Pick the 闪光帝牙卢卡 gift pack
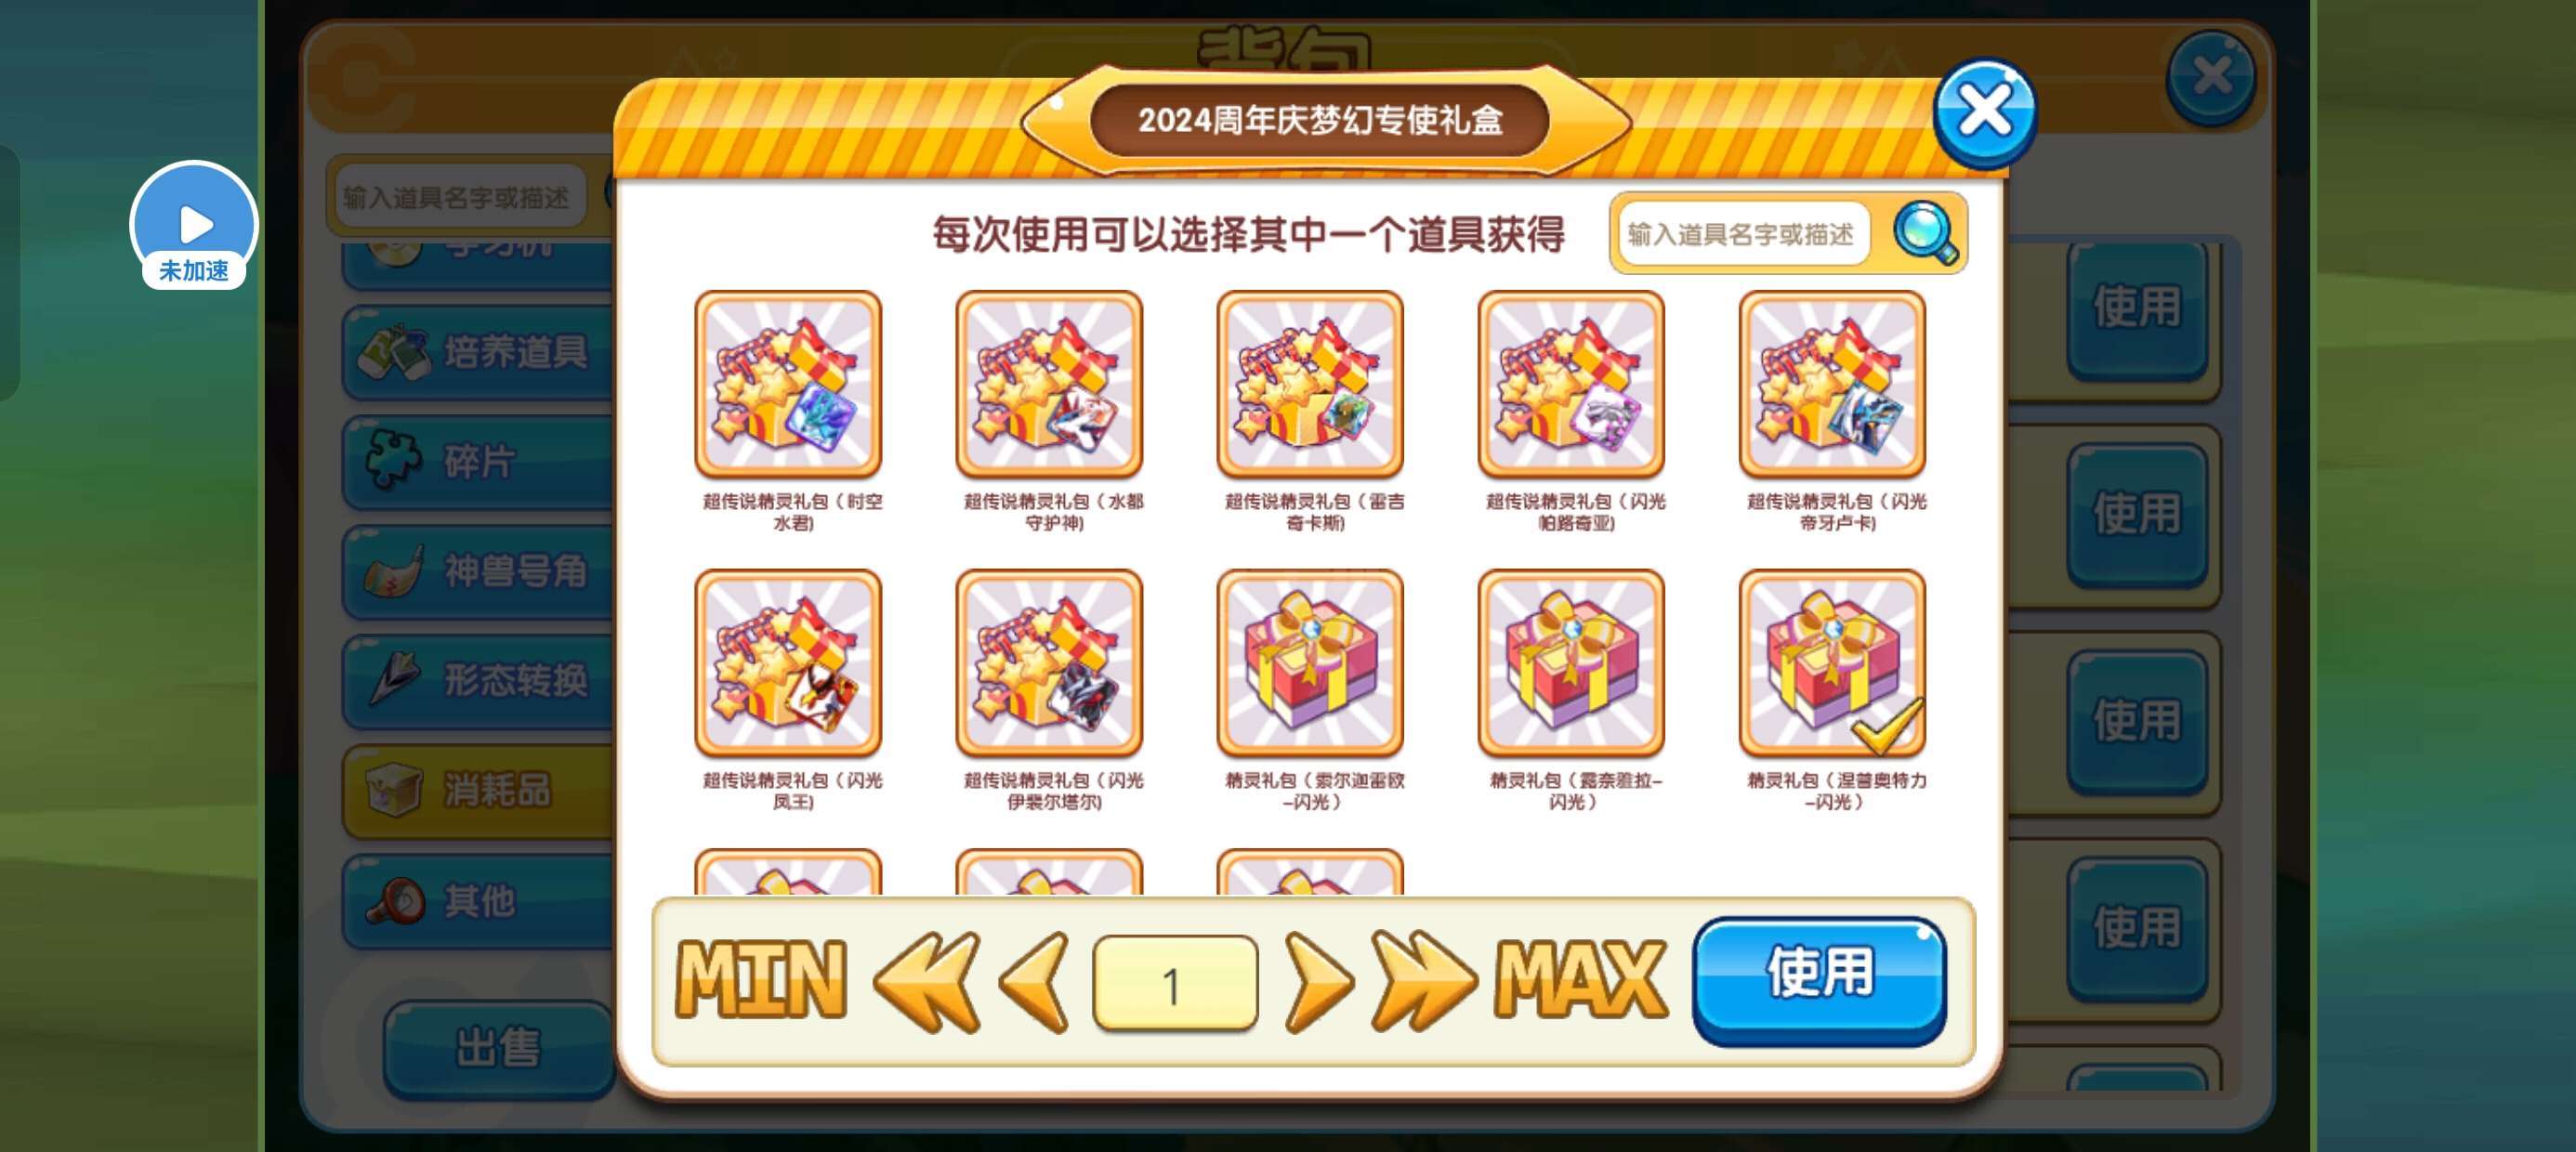The width and height of the screenshot is (2576, 1152). (x=1832, y=384)
